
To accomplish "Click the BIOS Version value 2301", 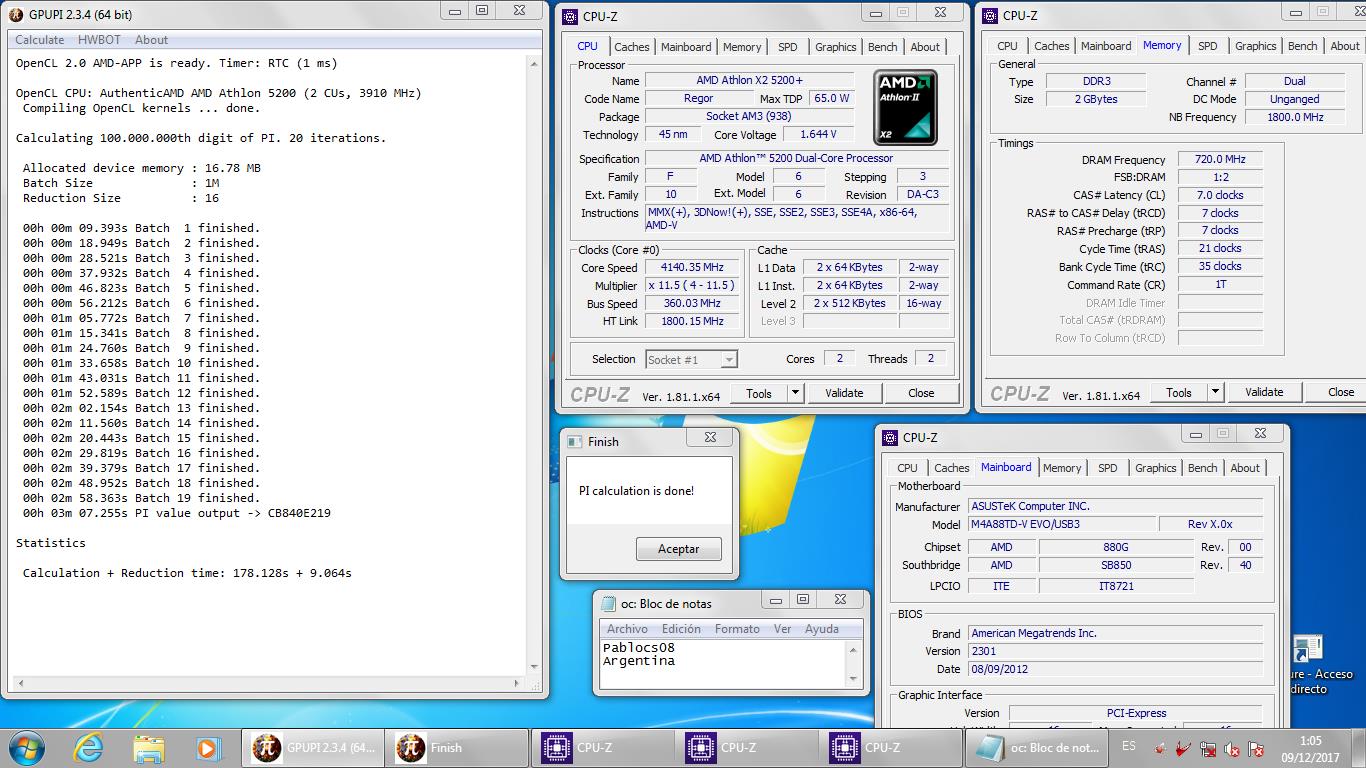I will [1115, 651].
